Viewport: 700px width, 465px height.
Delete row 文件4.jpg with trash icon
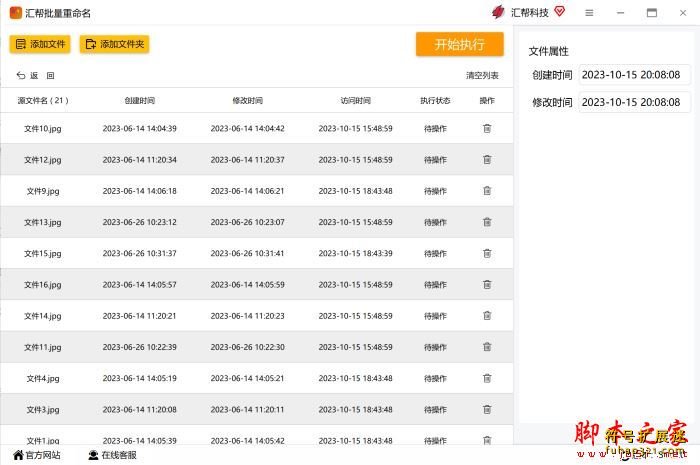[487, 378]
